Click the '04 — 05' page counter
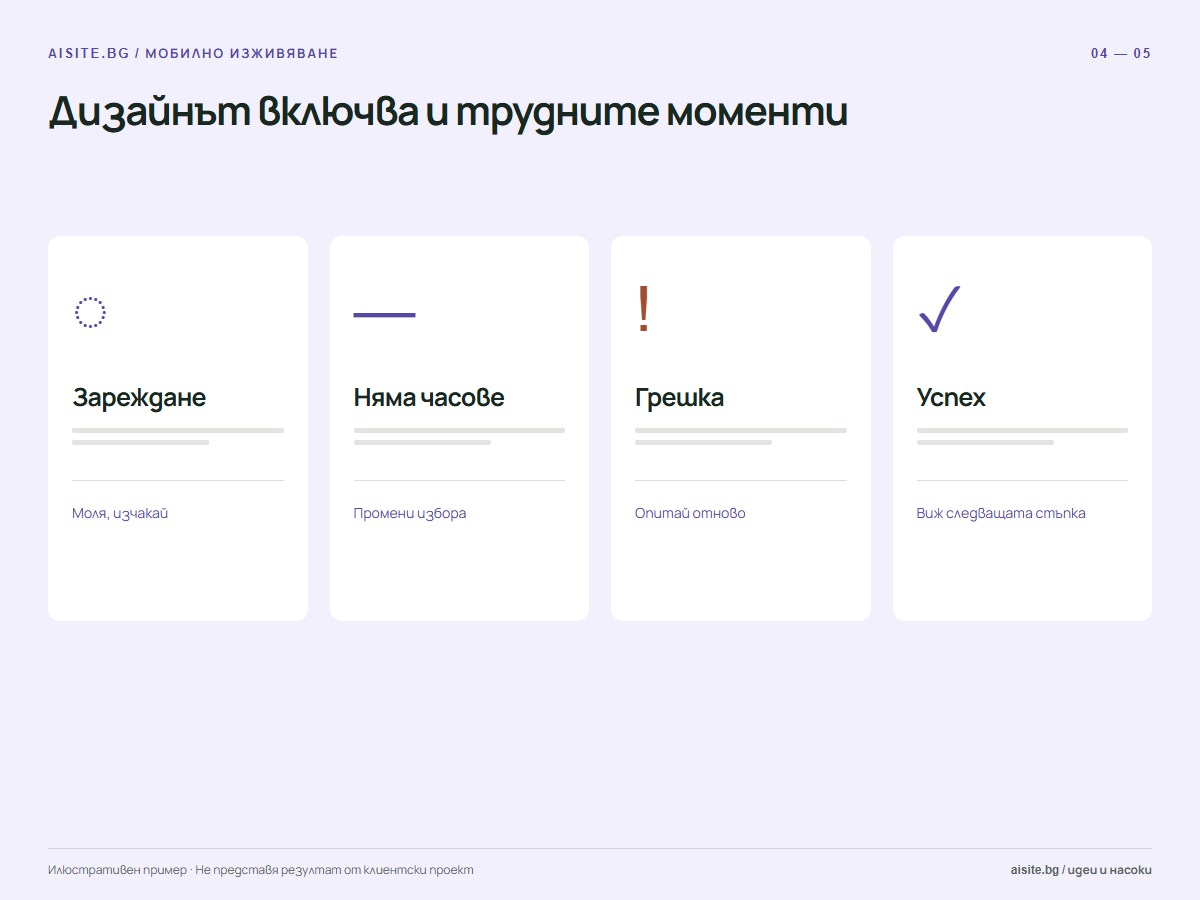Viewport: 1200px width, 900px height. click(1121, 54)
